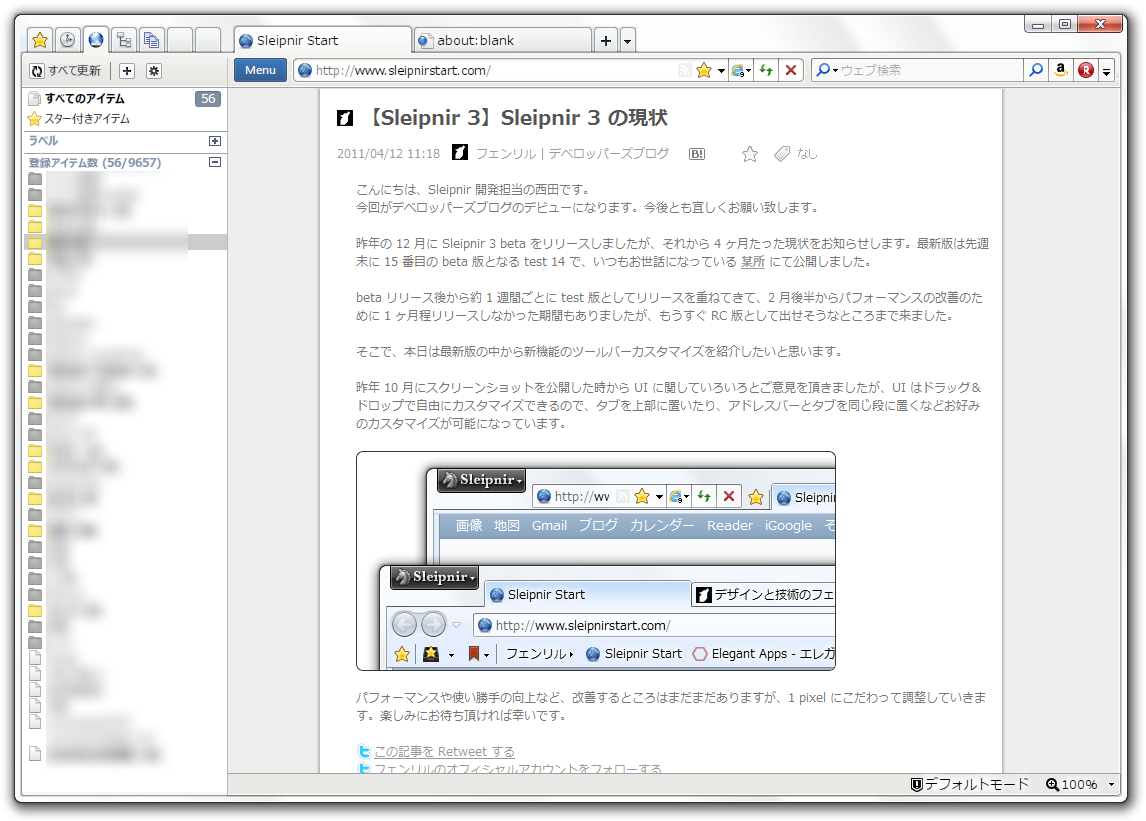1146x821 pixels.
Task: Stop loading with the red X
Action: [x=791, y=70]
